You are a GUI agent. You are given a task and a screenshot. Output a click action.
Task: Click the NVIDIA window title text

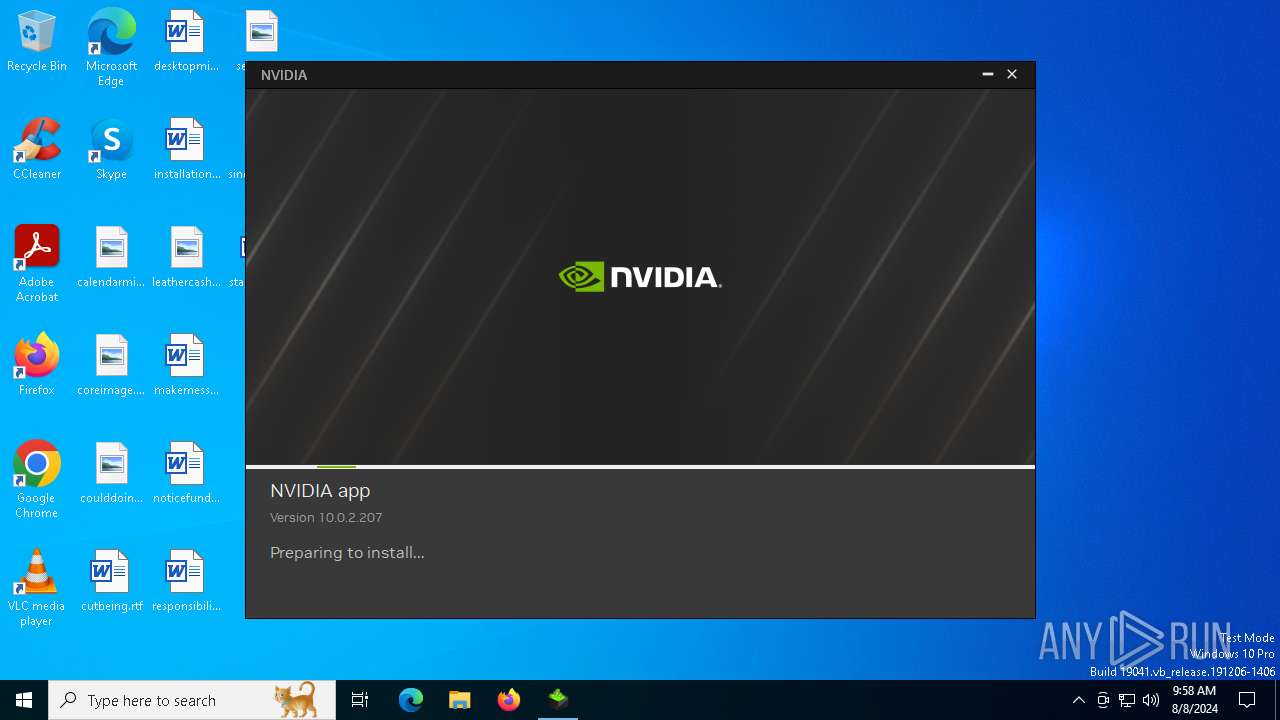click(284, 75)
